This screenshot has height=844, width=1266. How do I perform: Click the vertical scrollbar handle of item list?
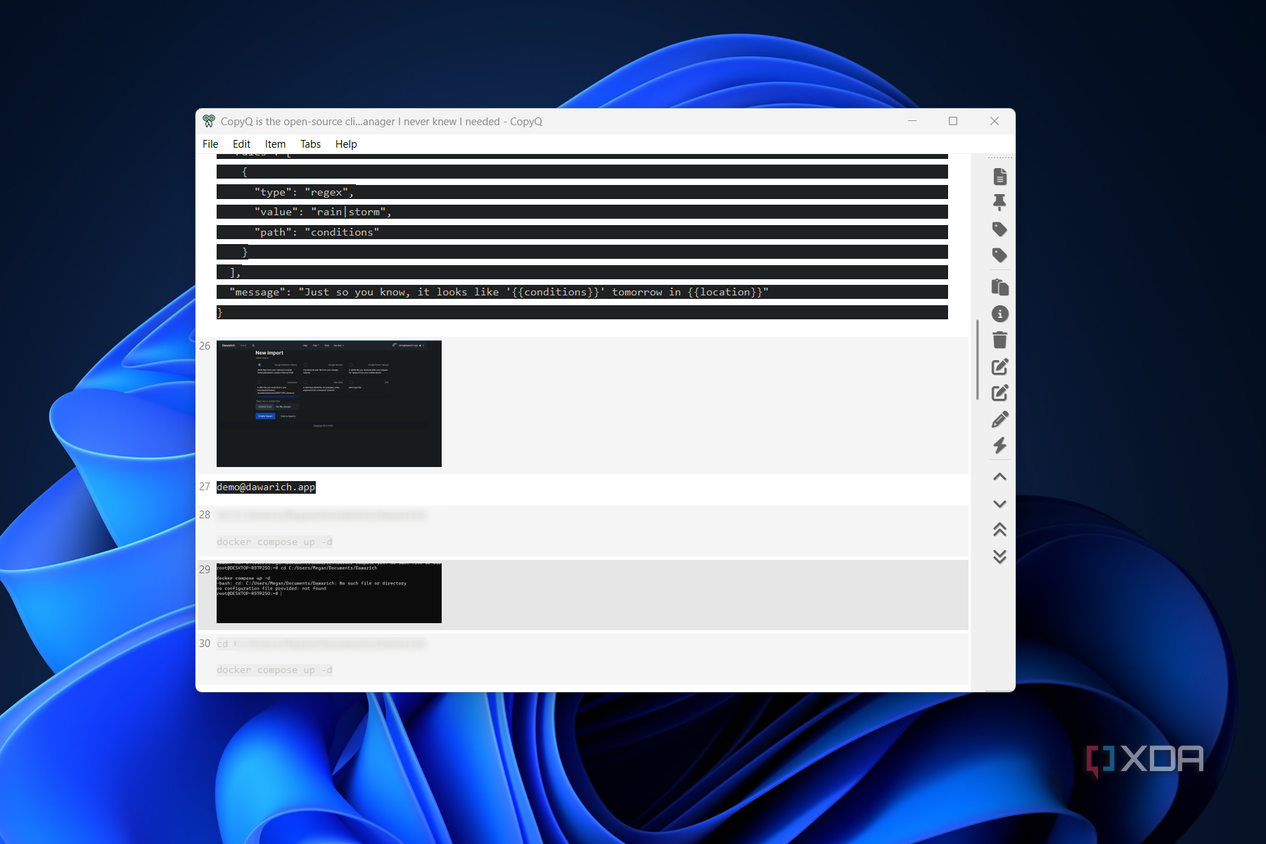click(977, 360)
